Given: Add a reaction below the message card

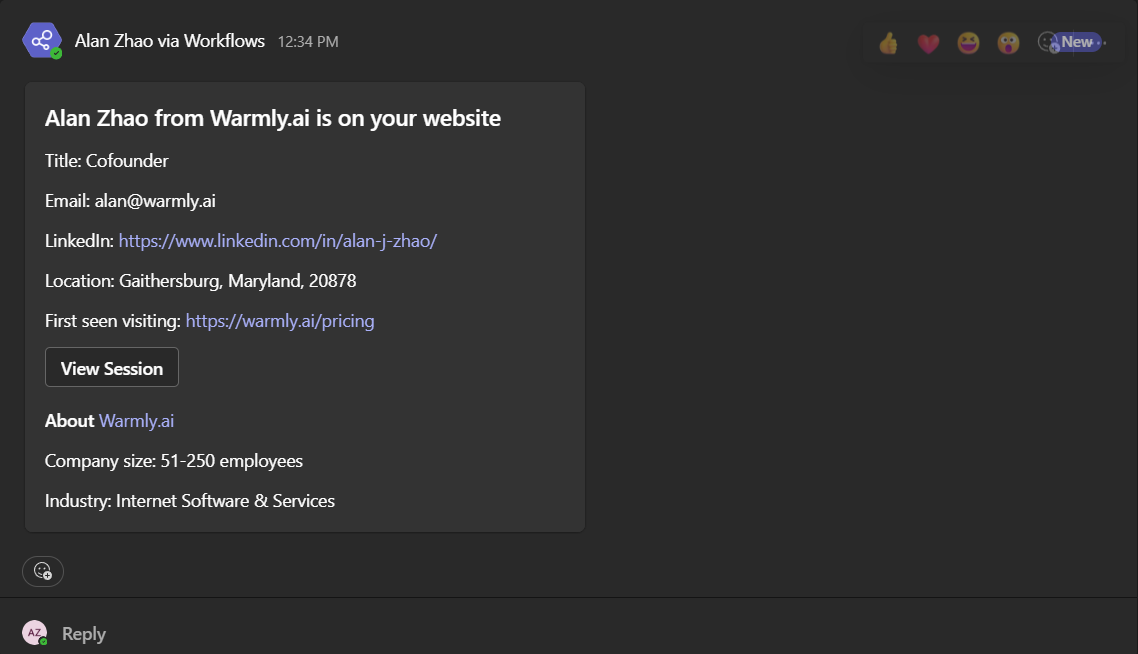Looking at the screenshot, I should tap(43, 571).
